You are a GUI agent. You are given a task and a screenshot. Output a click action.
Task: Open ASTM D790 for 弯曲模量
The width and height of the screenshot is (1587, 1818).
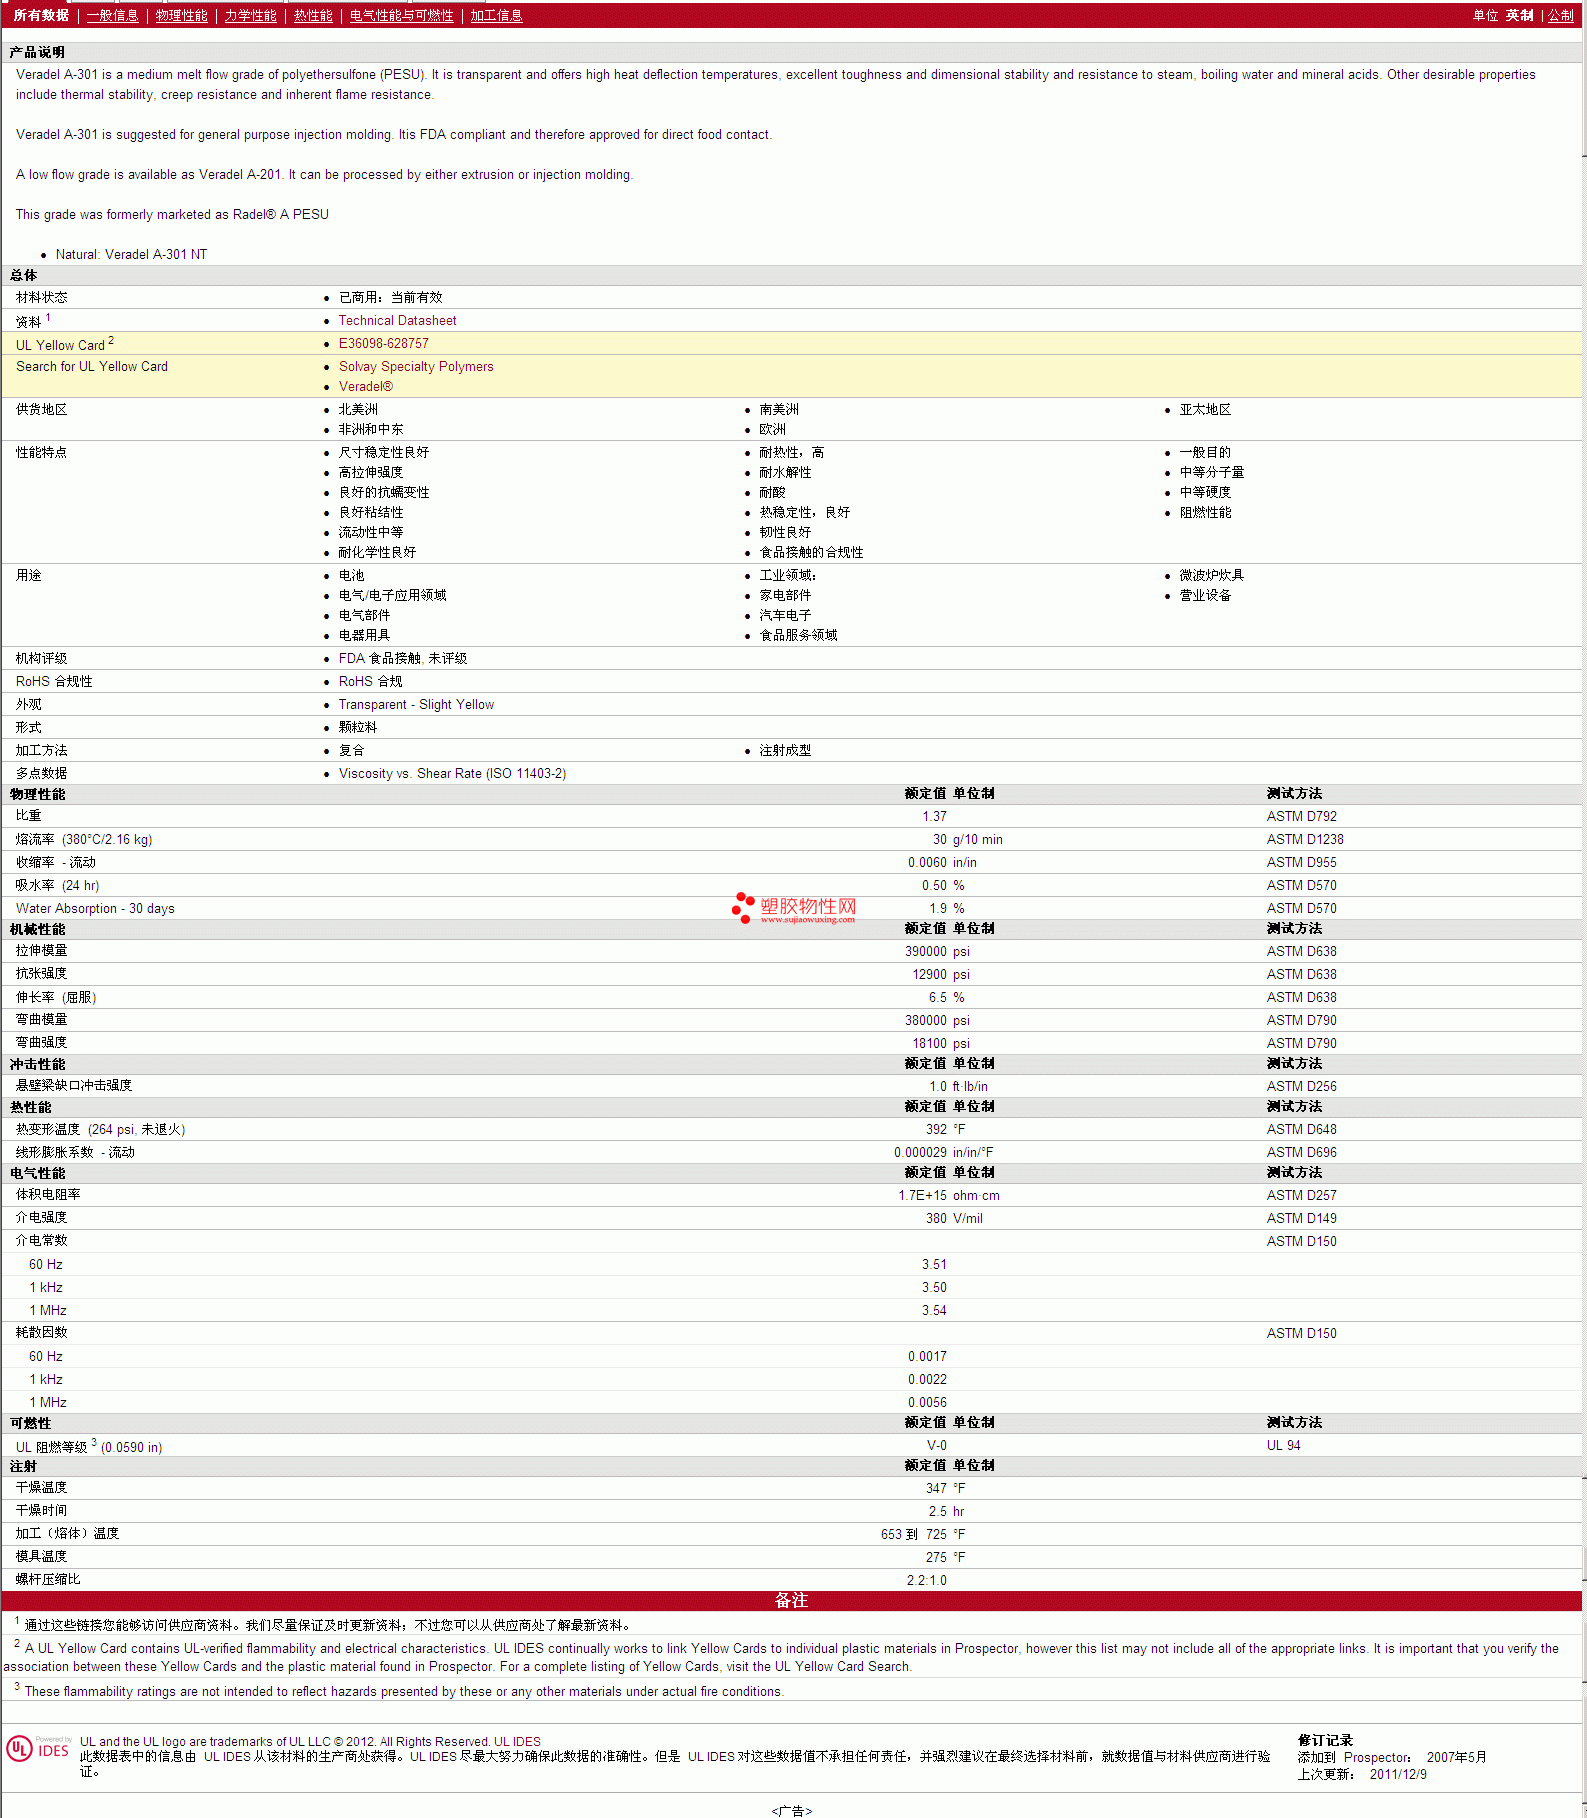[x=1301, y=1020]
